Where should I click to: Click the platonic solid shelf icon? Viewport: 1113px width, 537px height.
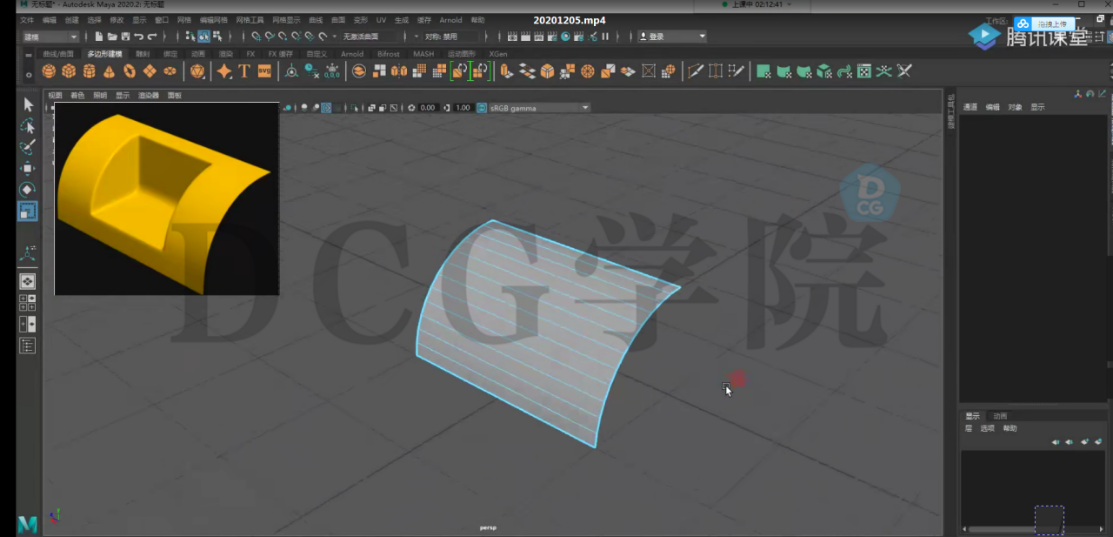tap(197, 71)
